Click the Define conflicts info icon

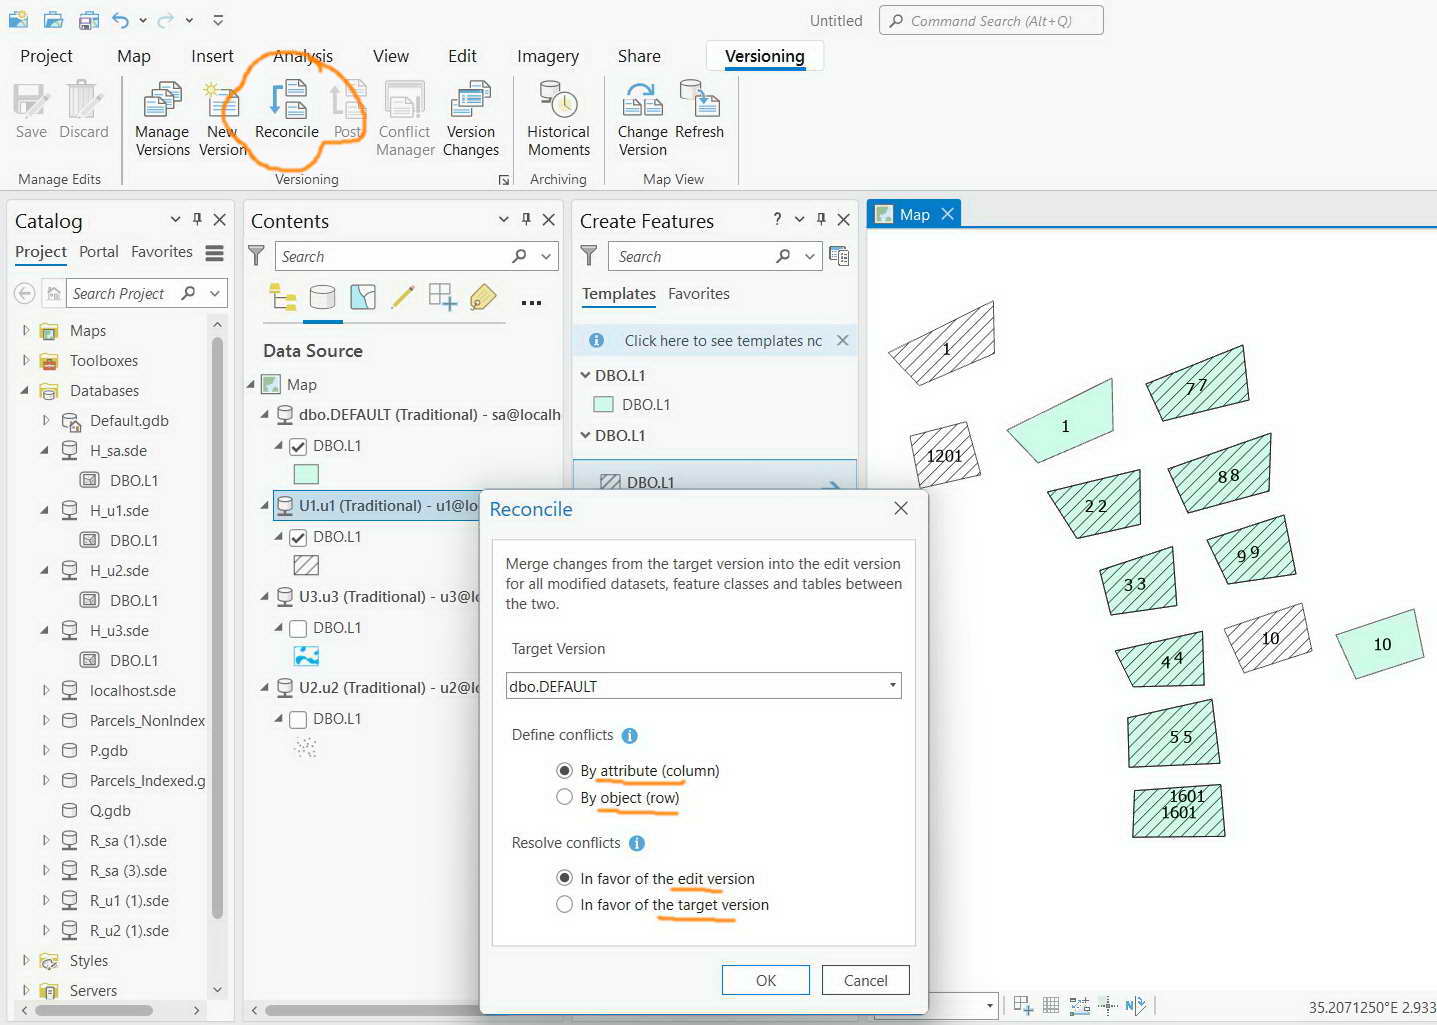click(629, 736)
